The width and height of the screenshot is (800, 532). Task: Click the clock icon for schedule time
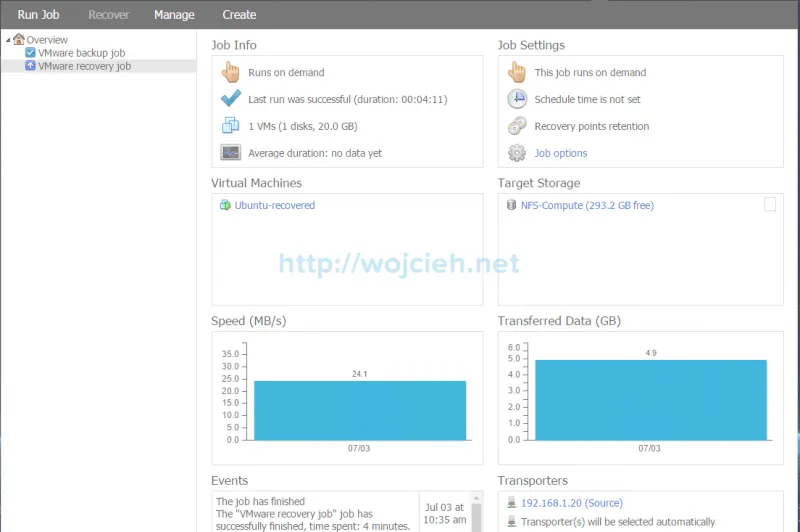pos(517,99)
